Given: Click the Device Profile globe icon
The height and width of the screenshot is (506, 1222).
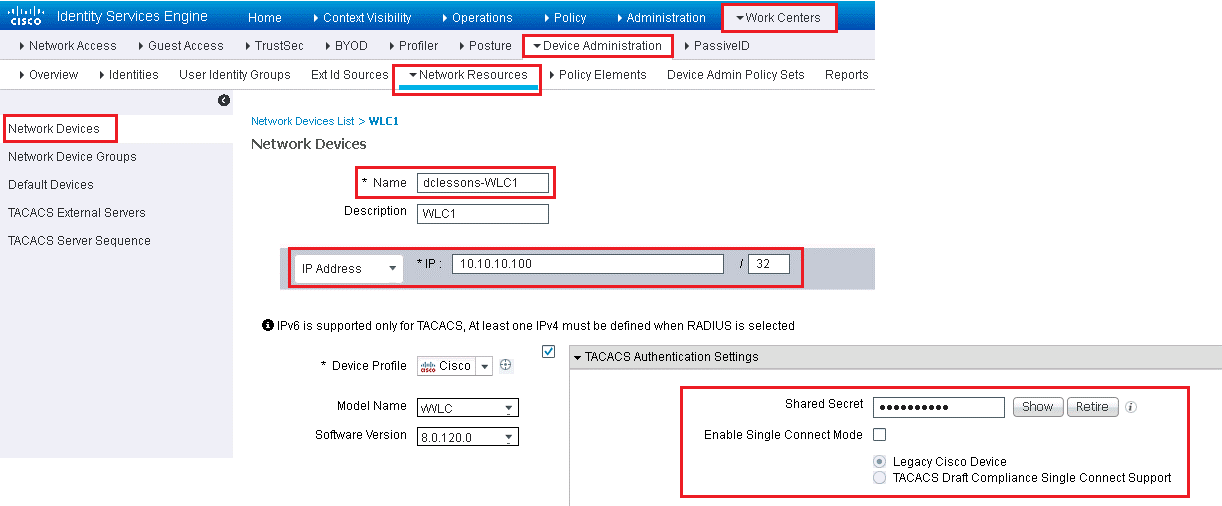Looking at the screenshot, I should point(506,365).
